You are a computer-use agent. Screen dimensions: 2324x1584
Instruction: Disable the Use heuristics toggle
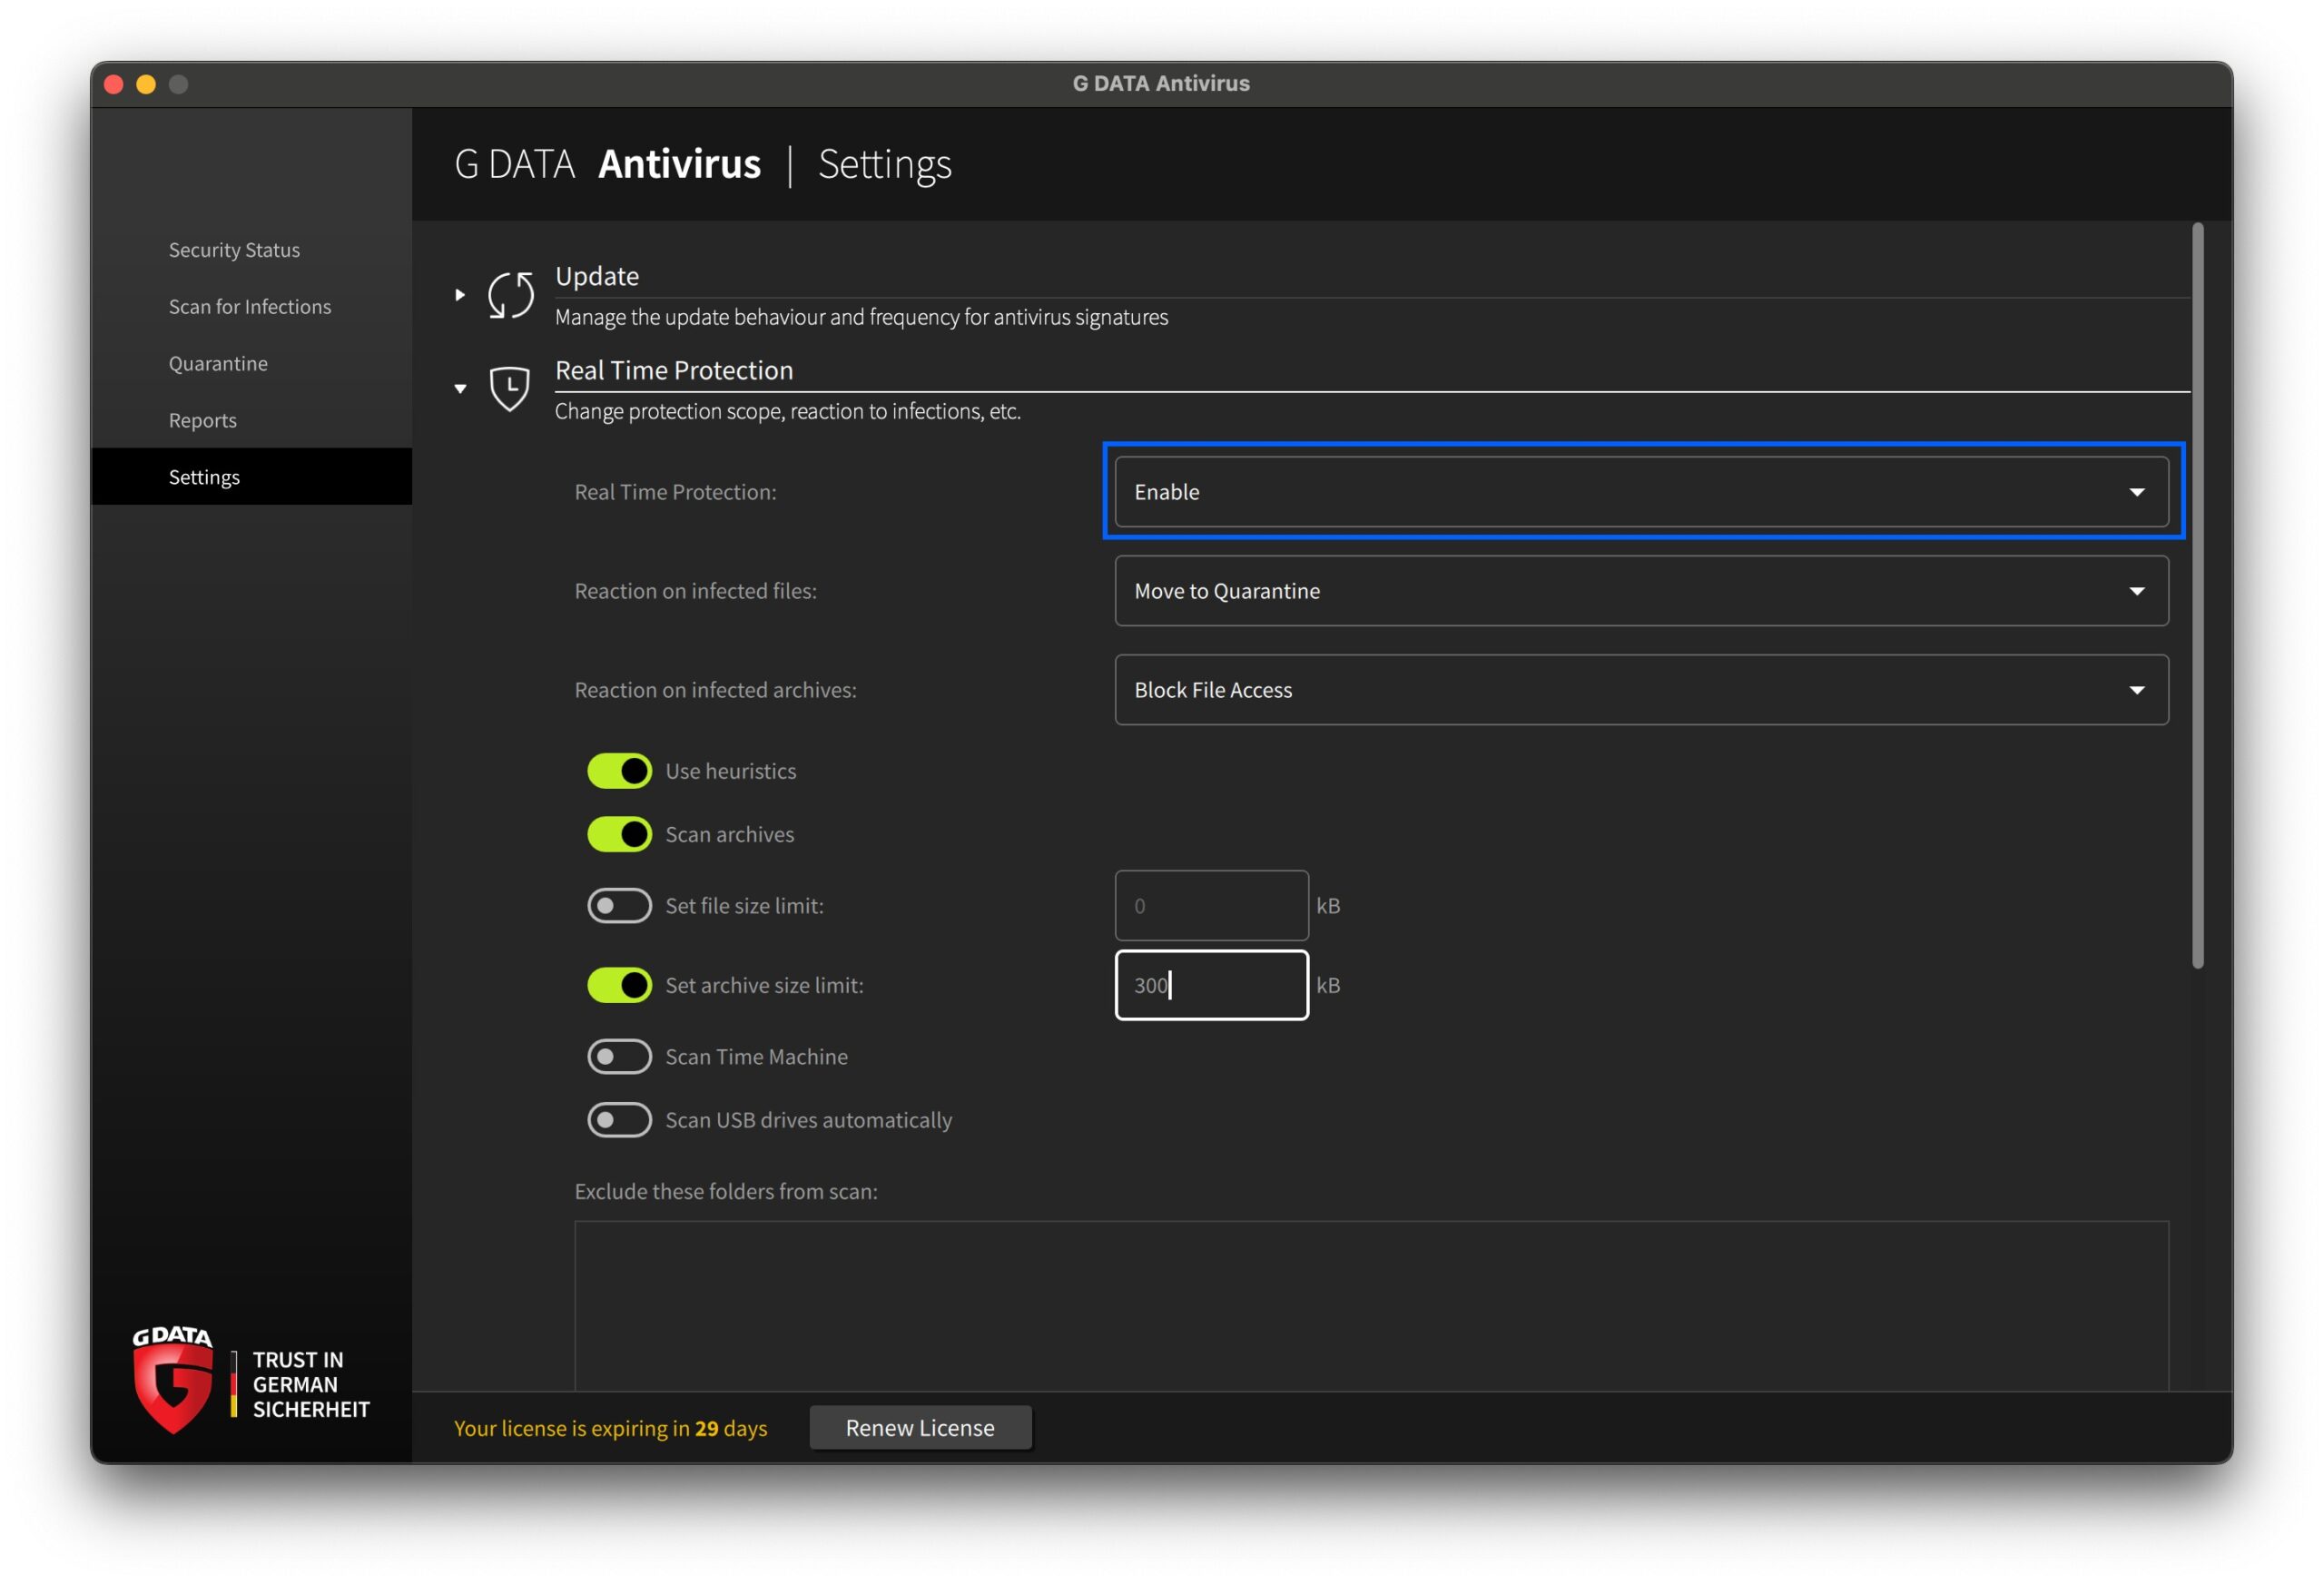619,771
